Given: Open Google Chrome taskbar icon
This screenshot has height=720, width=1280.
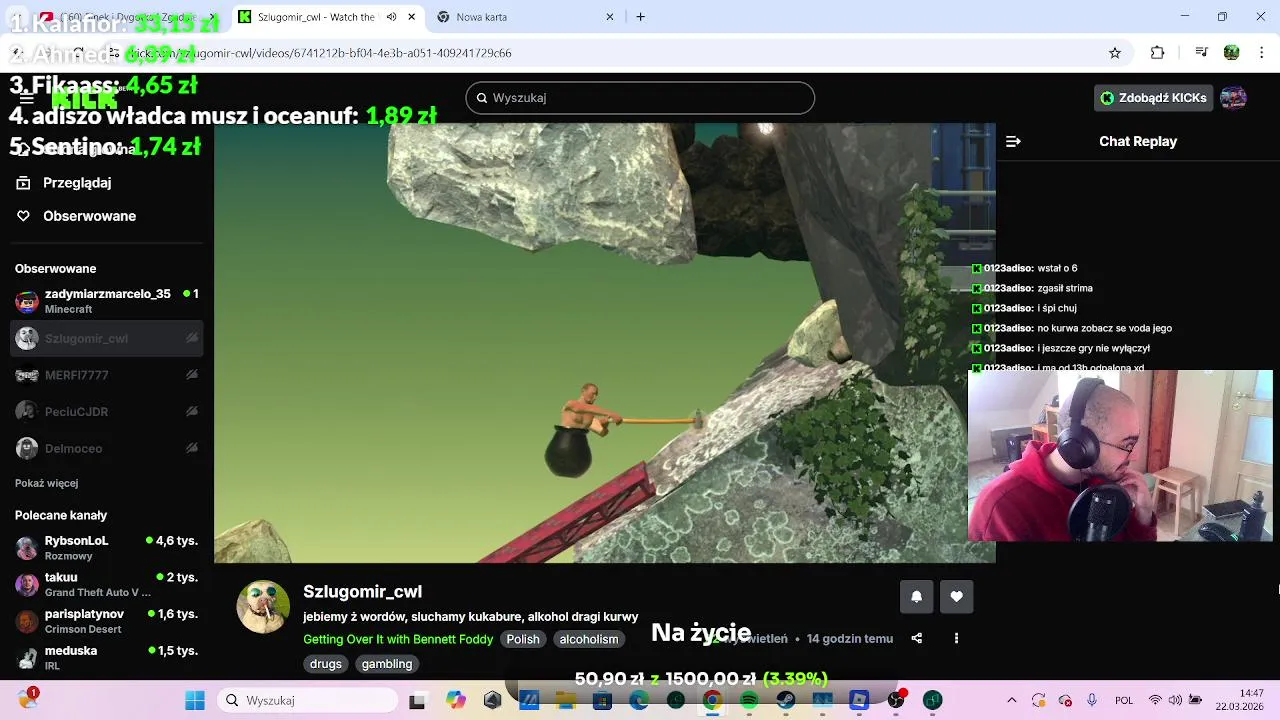Looking at the screenshot, I should (x=712, y=700).
